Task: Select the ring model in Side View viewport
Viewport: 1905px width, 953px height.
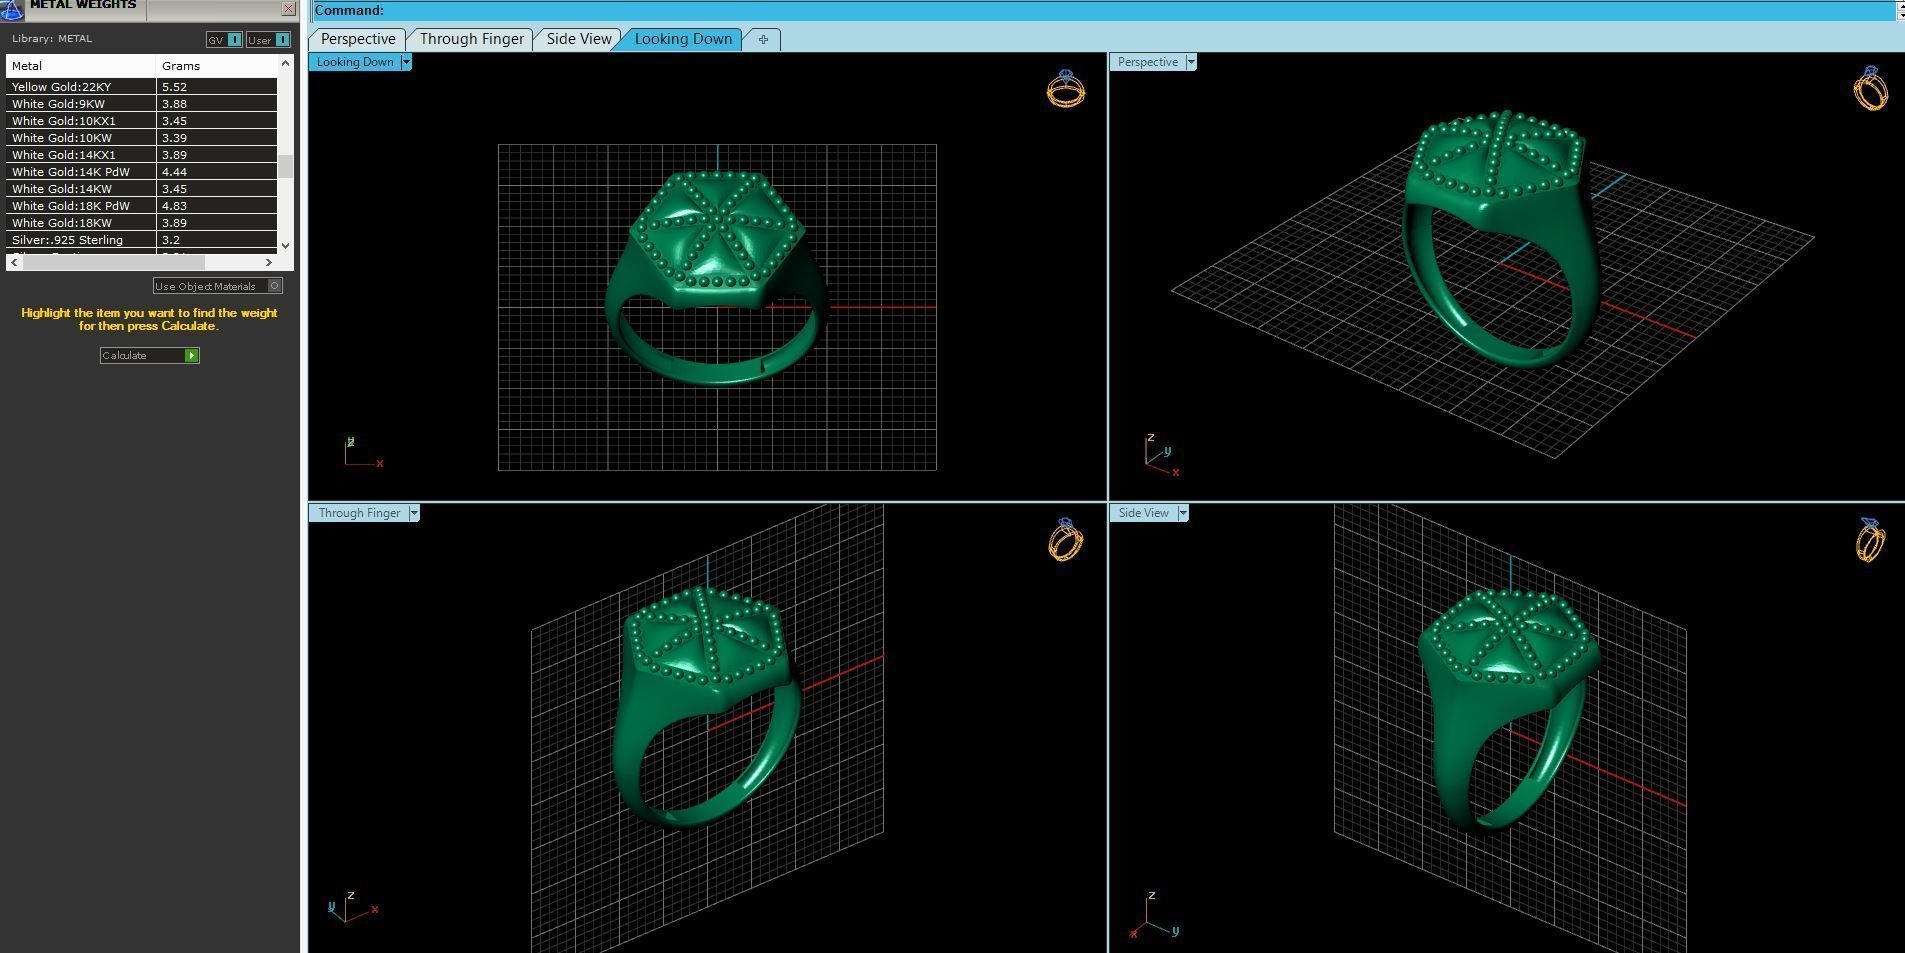Action: 1508,708
